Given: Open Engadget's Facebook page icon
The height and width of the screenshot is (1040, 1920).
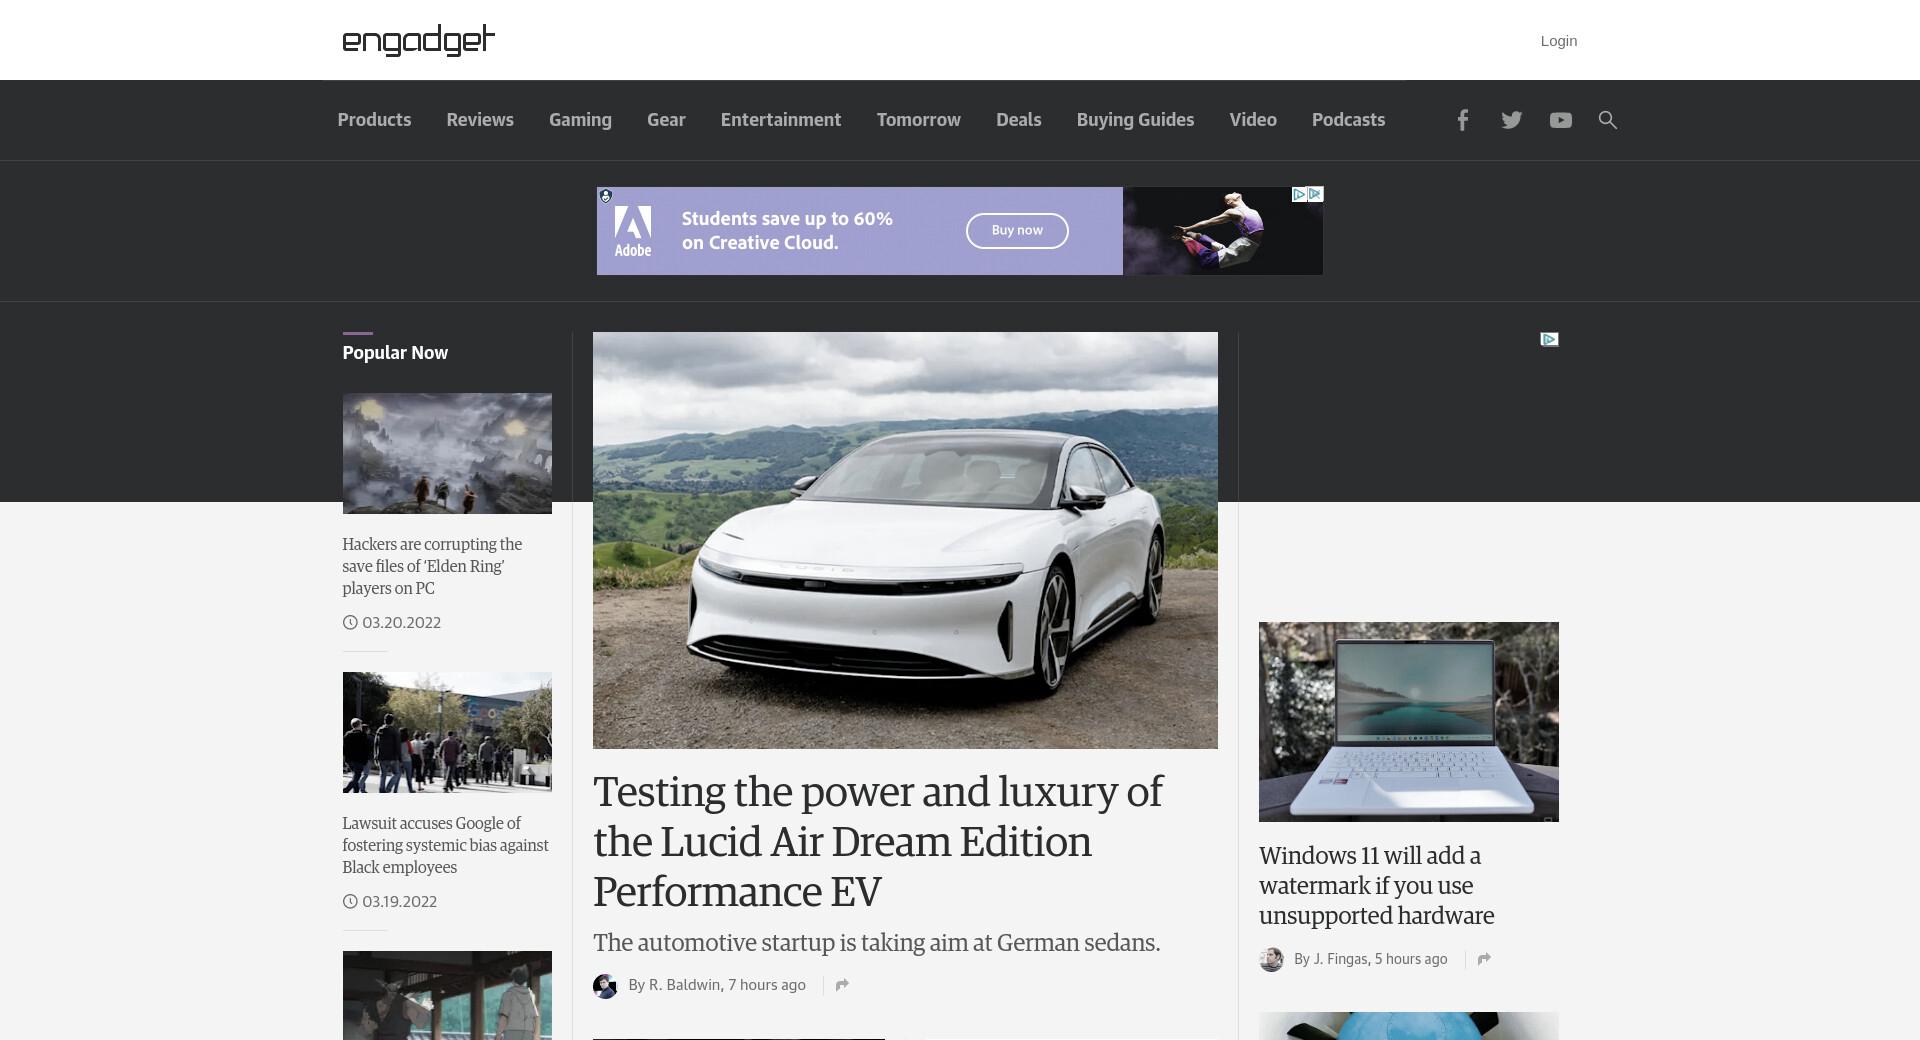Looking at the screenshot, I should pos(1462,120).
